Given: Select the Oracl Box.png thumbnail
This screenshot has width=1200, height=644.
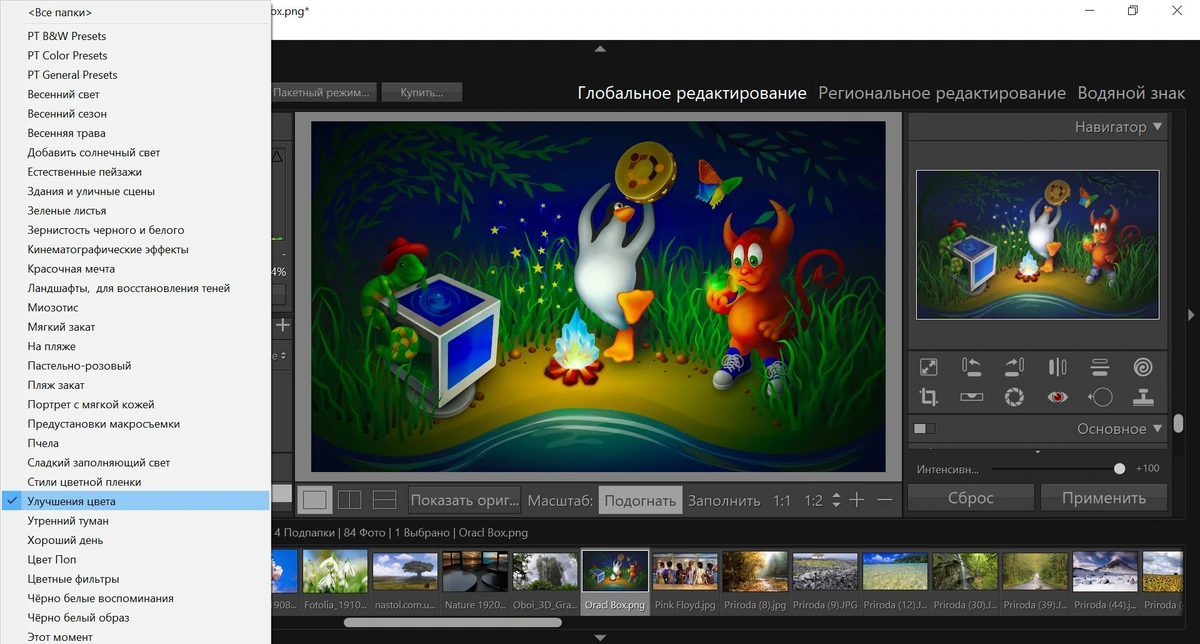Looking at the screenshot, I should [615, 580].
